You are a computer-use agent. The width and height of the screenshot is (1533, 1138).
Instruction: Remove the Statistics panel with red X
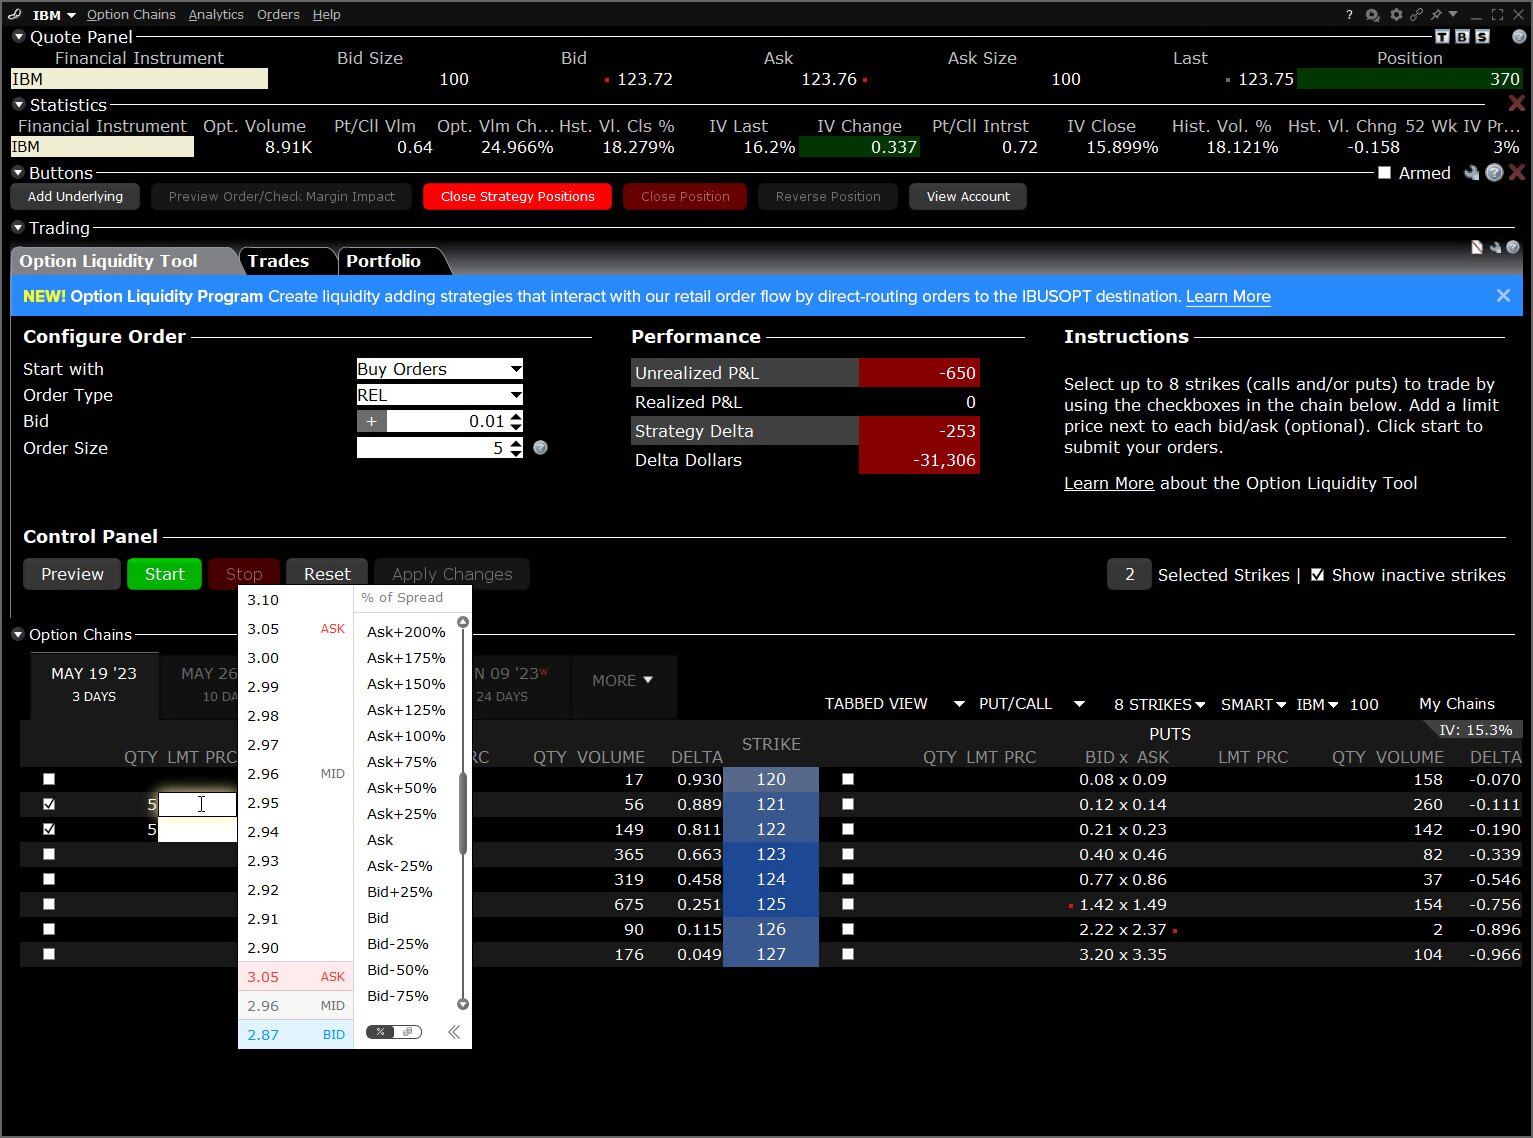tap(1516, 103)
